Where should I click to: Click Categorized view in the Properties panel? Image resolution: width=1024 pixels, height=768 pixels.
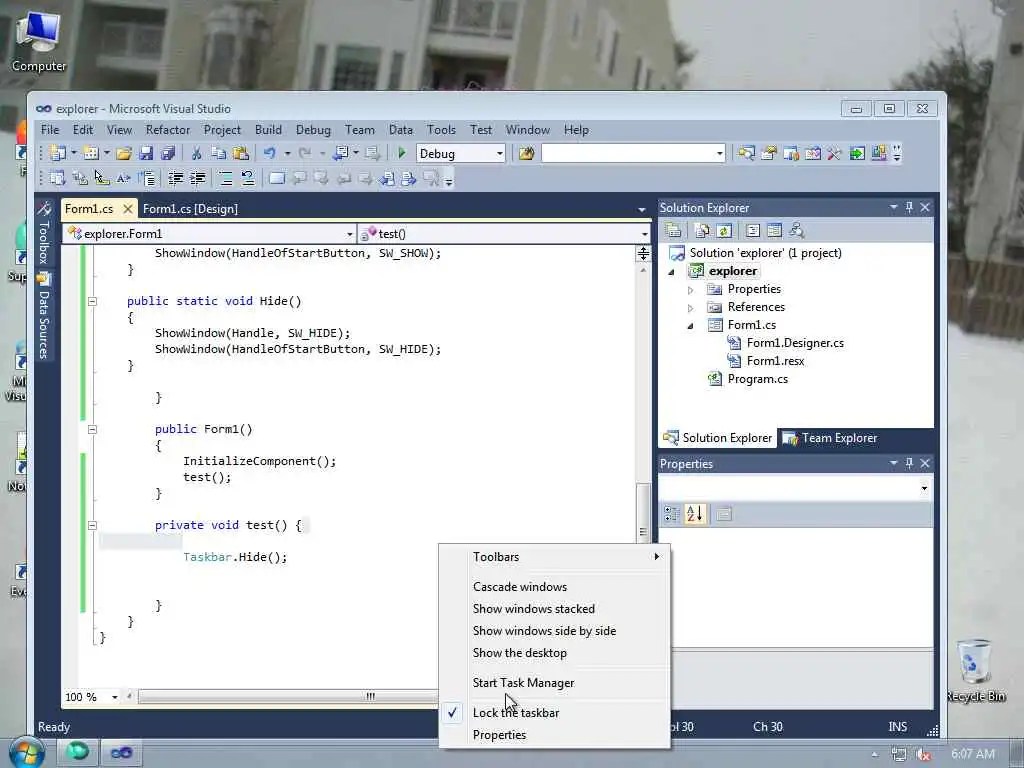point(671,514)
